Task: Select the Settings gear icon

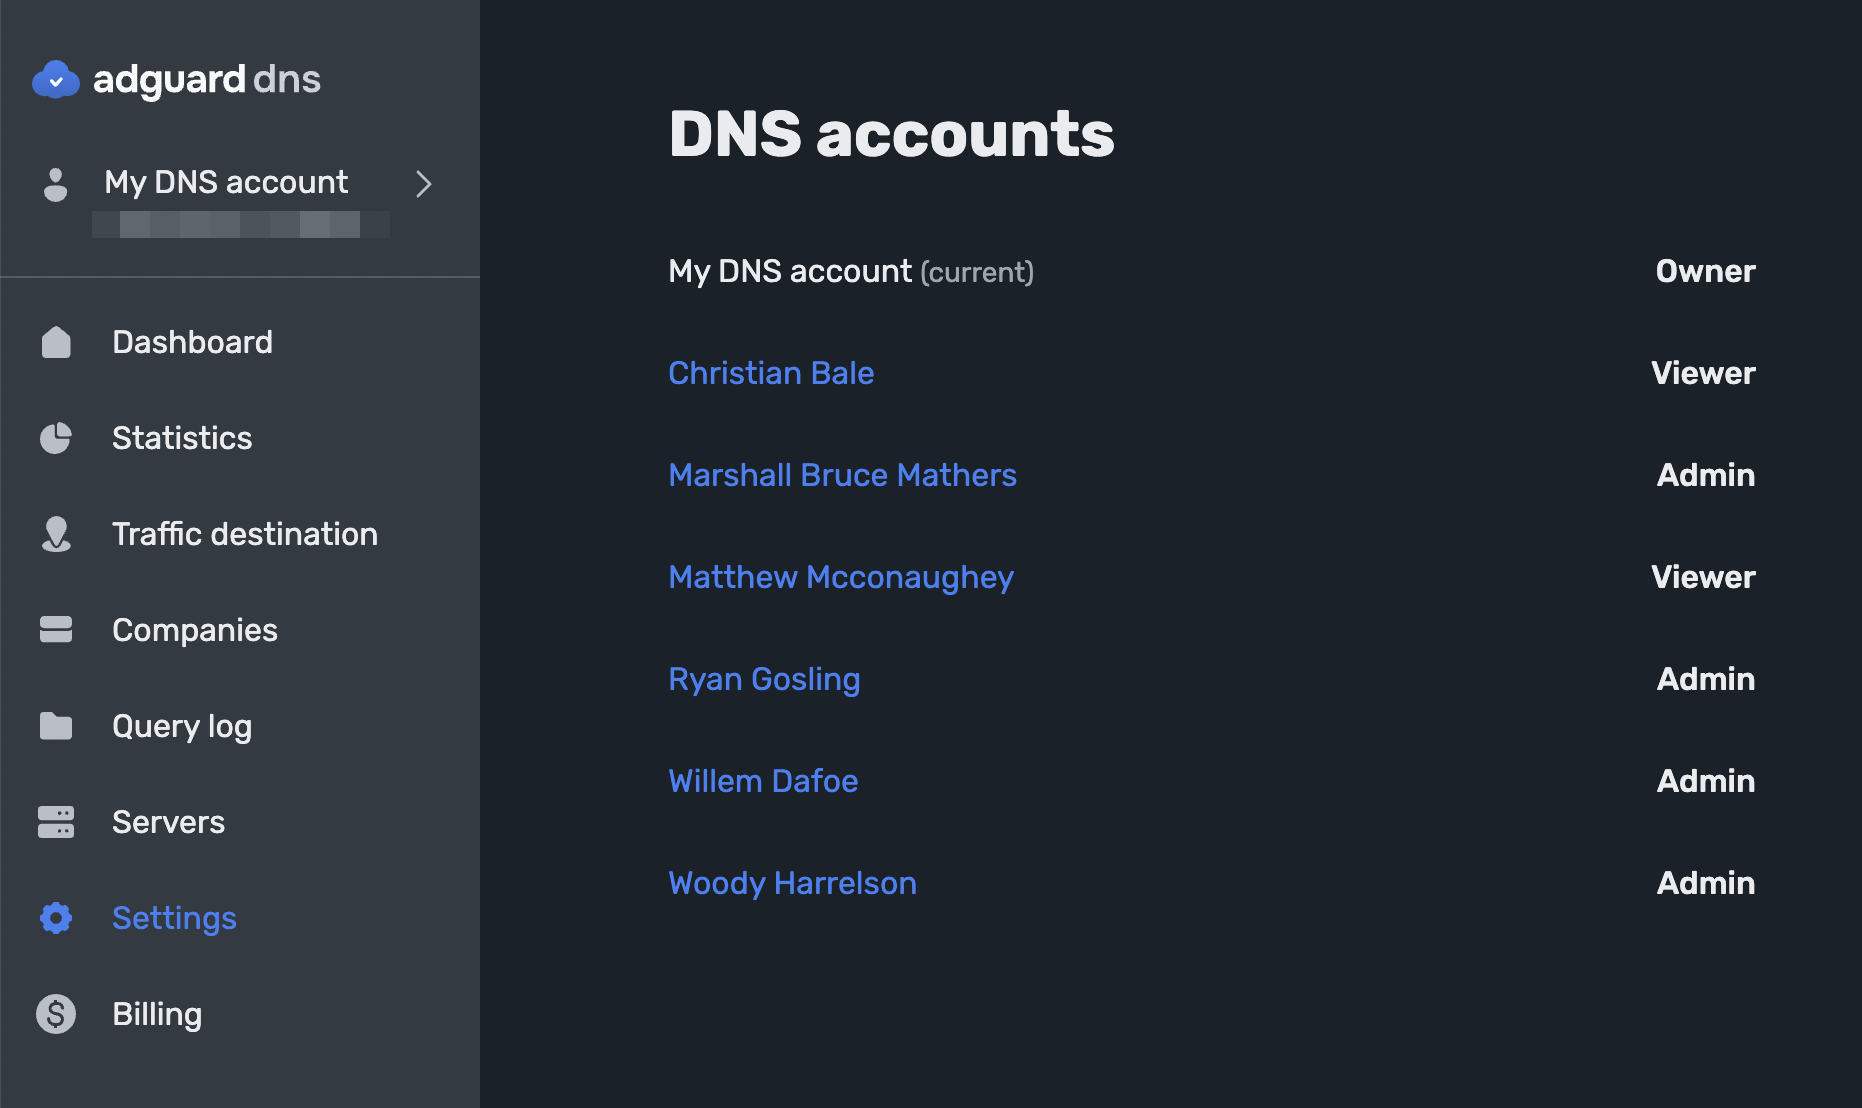Action: click(56, 918)
